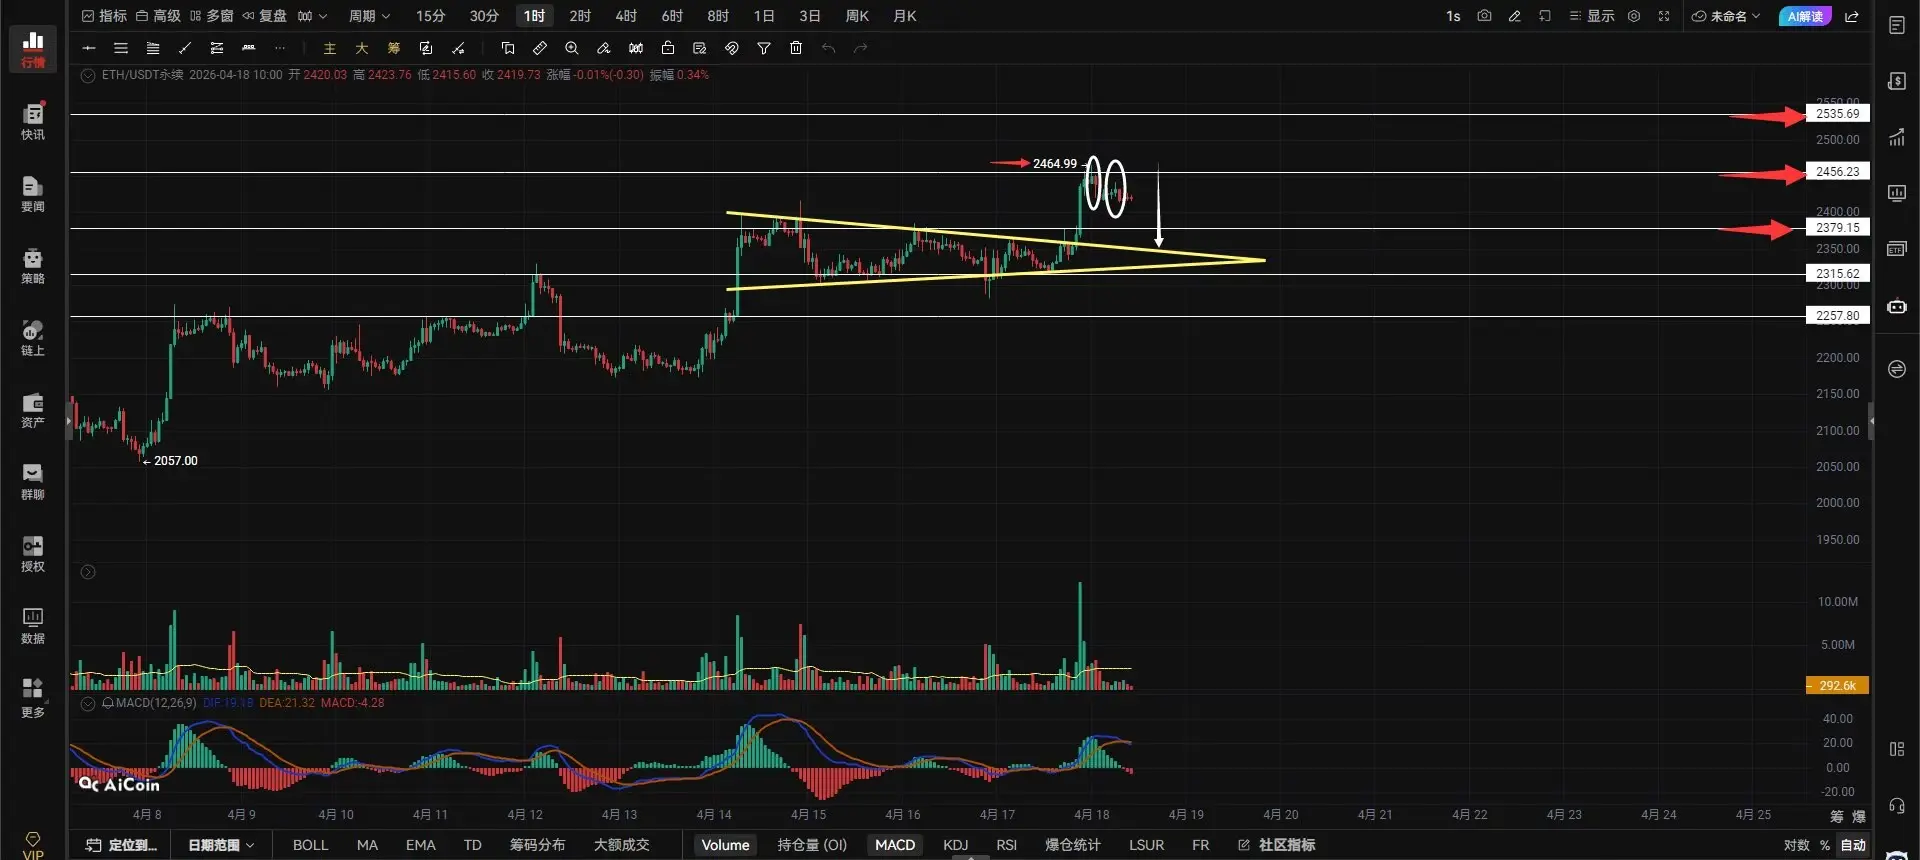This screenshot has height=860, width=1920.
Task: Toggle the BOLL overlay indicator
Action: 310,845
